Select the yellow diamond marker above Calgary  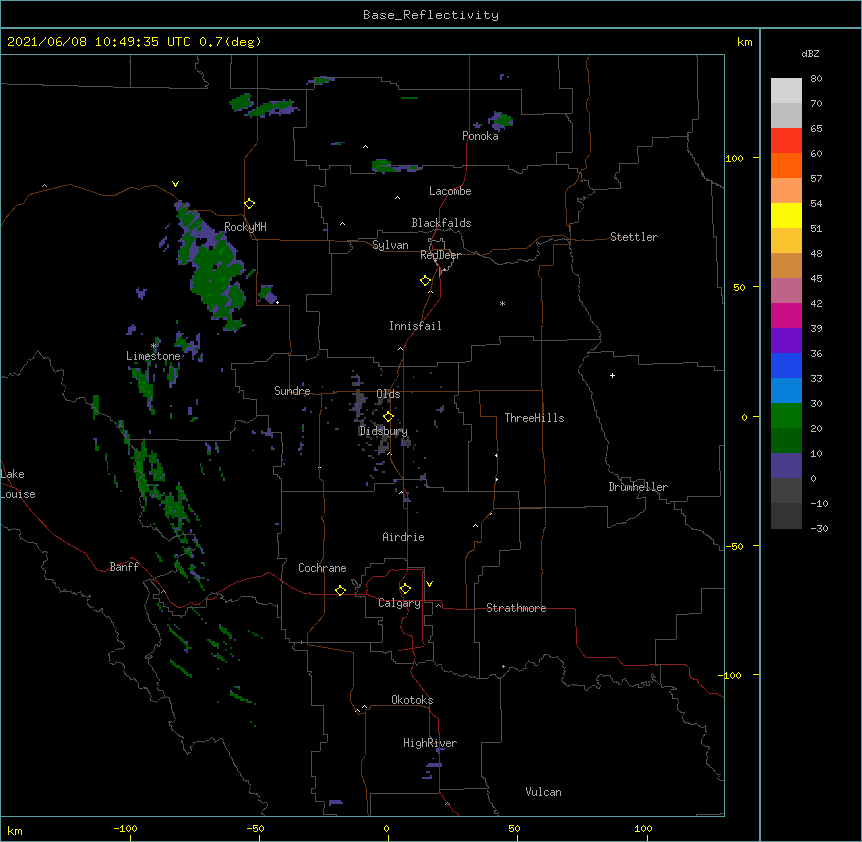pos(405,589)
